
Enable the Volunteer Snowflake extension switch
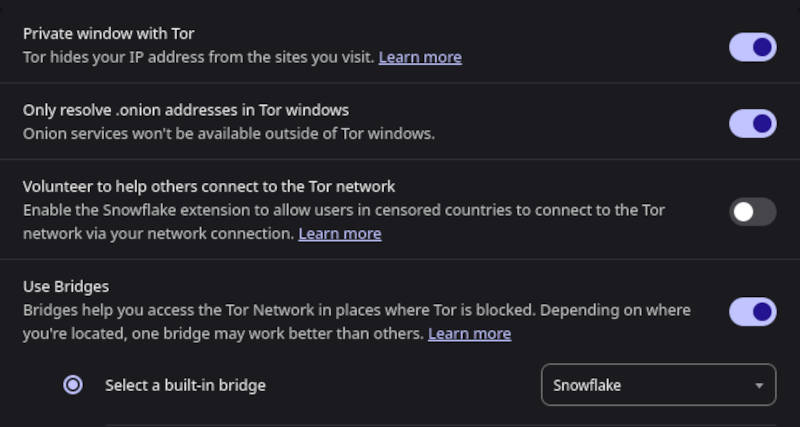tap(752, 211)
